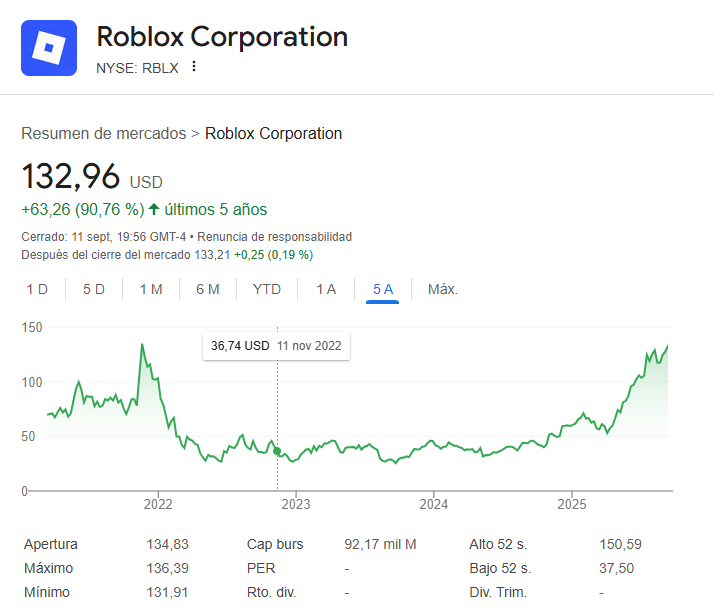
Task: Select the 1 A time range tab
Action: [326, 289]
